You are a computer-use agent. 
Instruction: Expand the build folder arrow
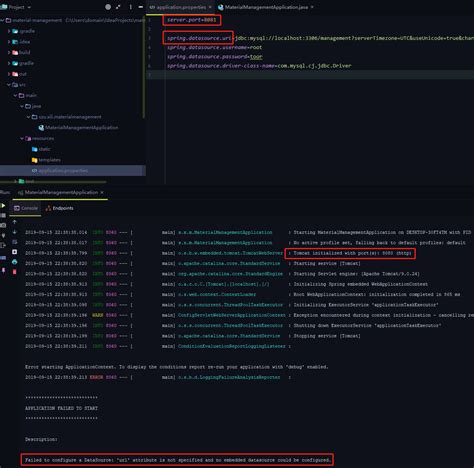(9, 52)
